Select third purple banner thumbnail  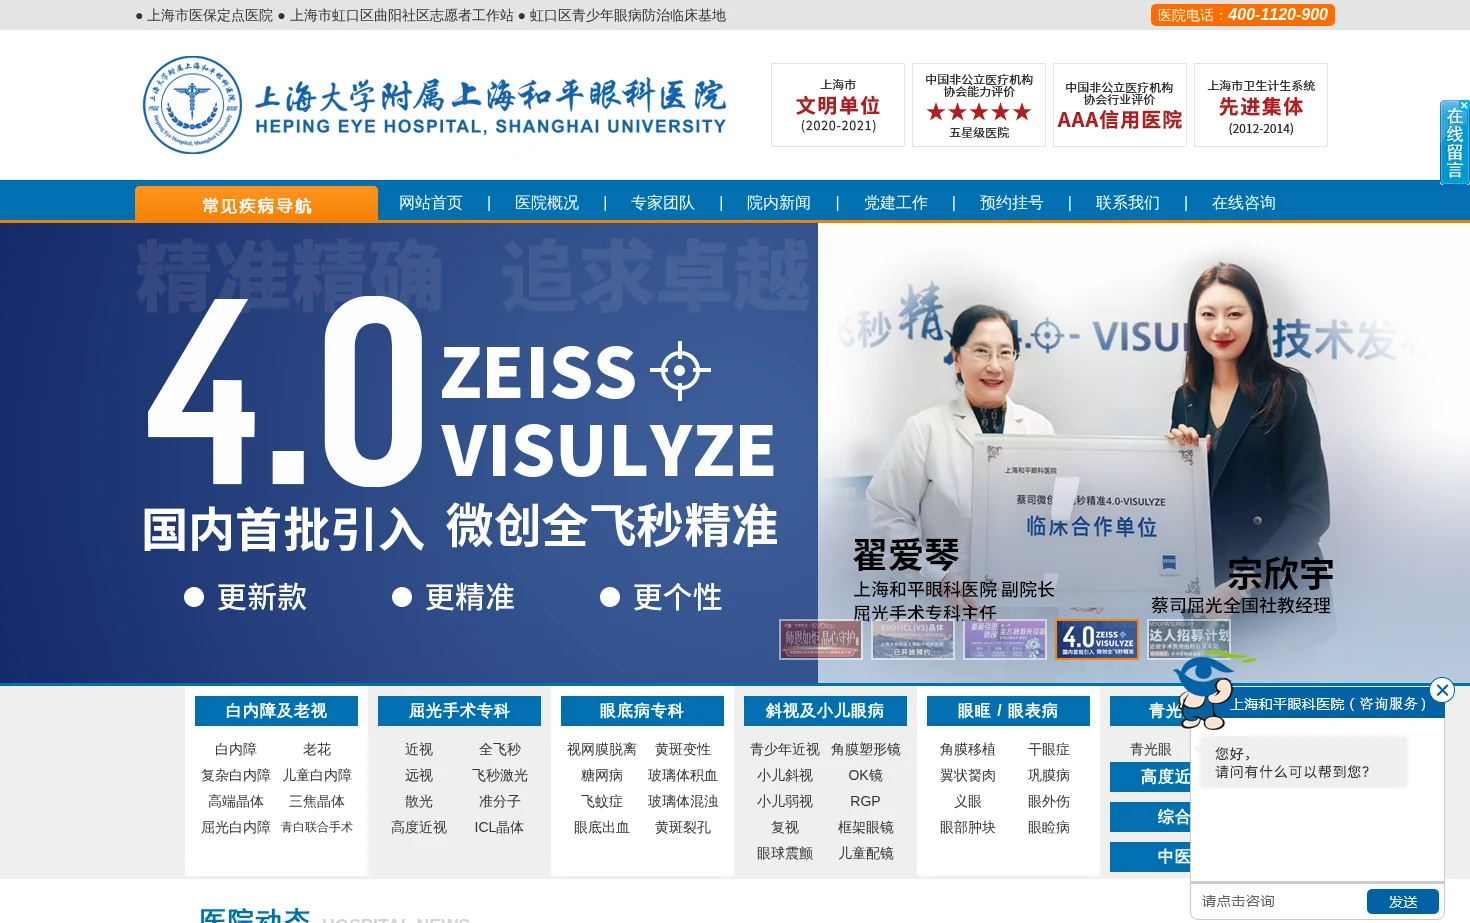point(1005,639)
